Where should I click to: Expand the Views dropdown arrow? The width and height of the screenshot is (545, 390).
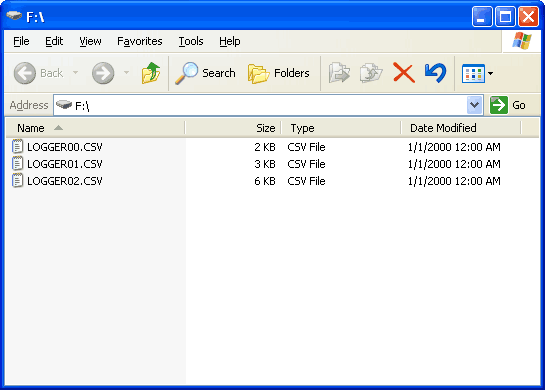pyautogui.click(x=490, y=73)
